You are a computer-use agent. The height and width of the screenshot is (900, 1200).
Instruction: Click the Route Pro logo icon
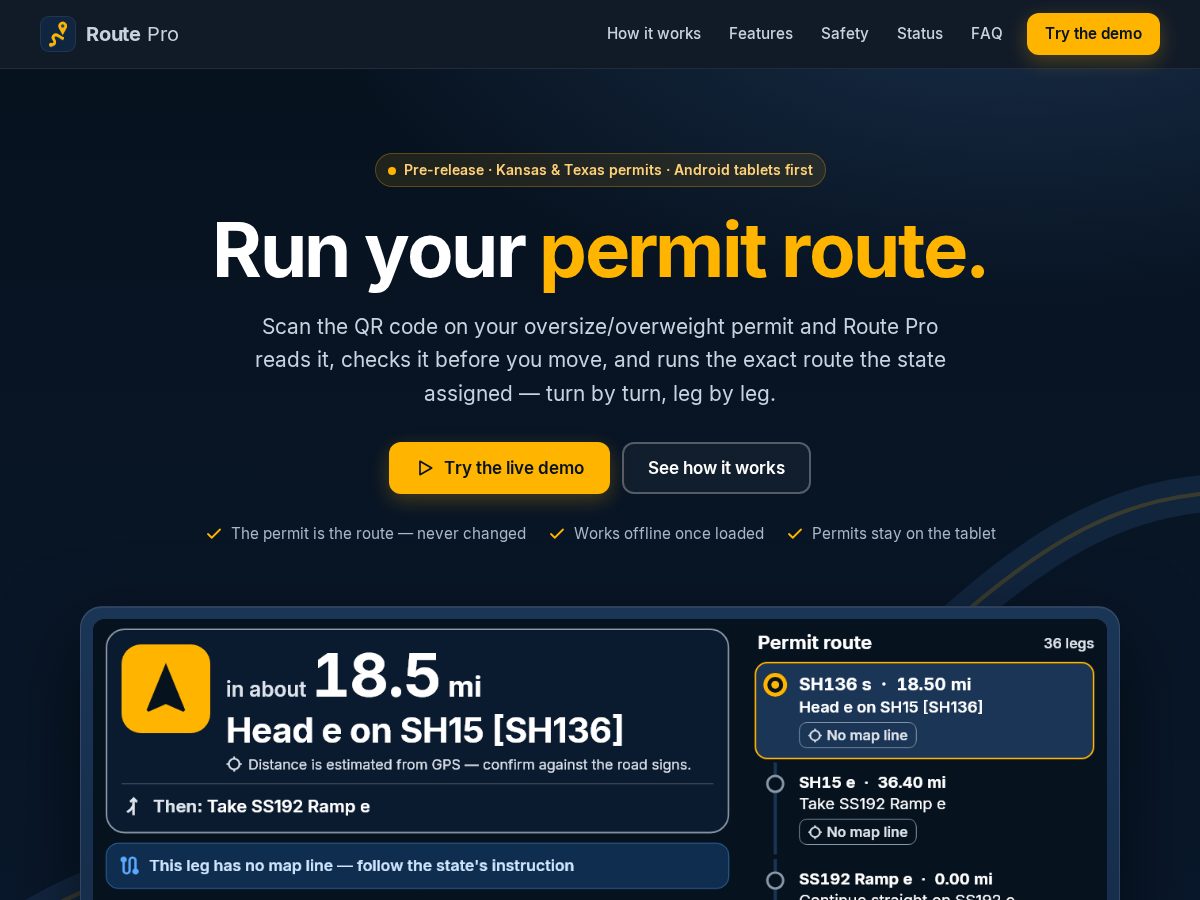[x=58, y=34]
